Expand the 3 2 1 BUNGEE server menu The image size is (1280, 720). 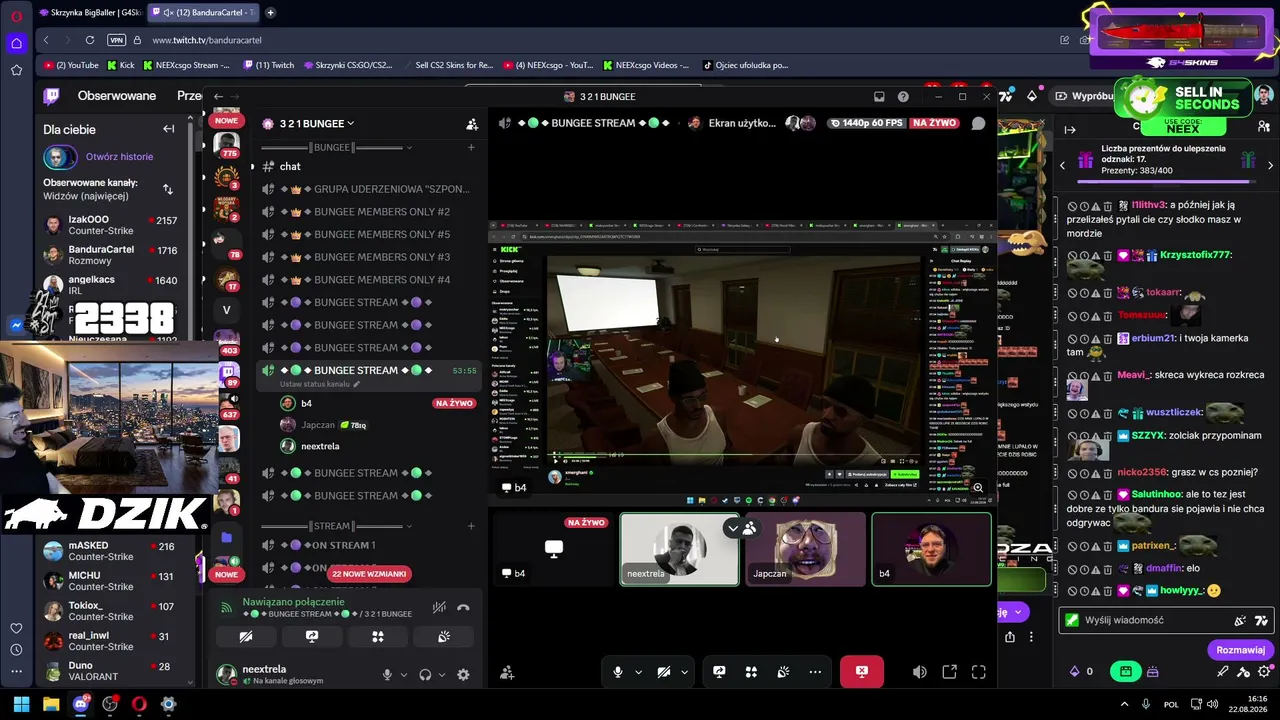316,124
